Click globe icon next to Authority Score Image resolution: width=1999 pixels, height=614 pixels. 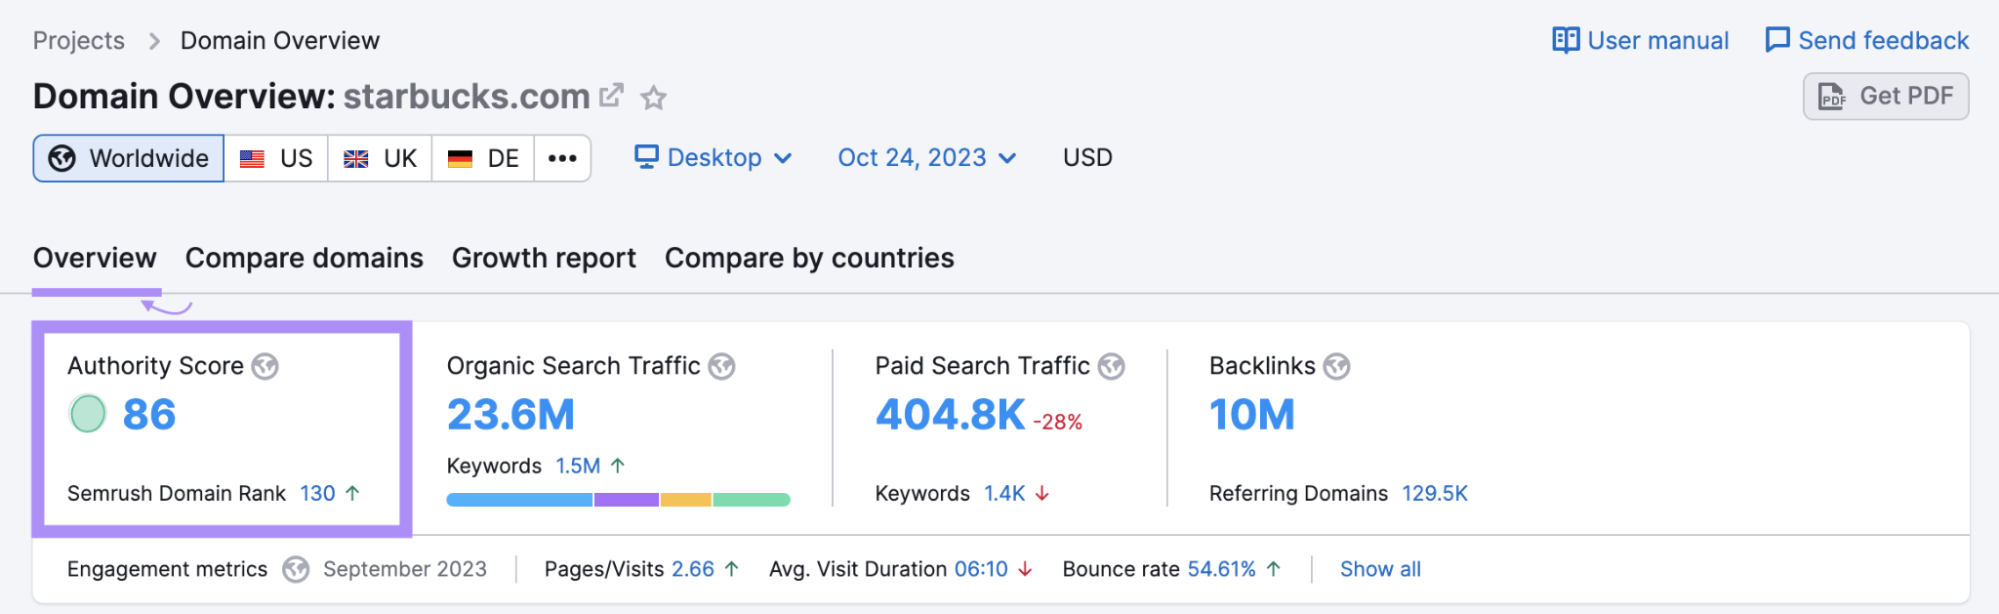click(265, 367)
